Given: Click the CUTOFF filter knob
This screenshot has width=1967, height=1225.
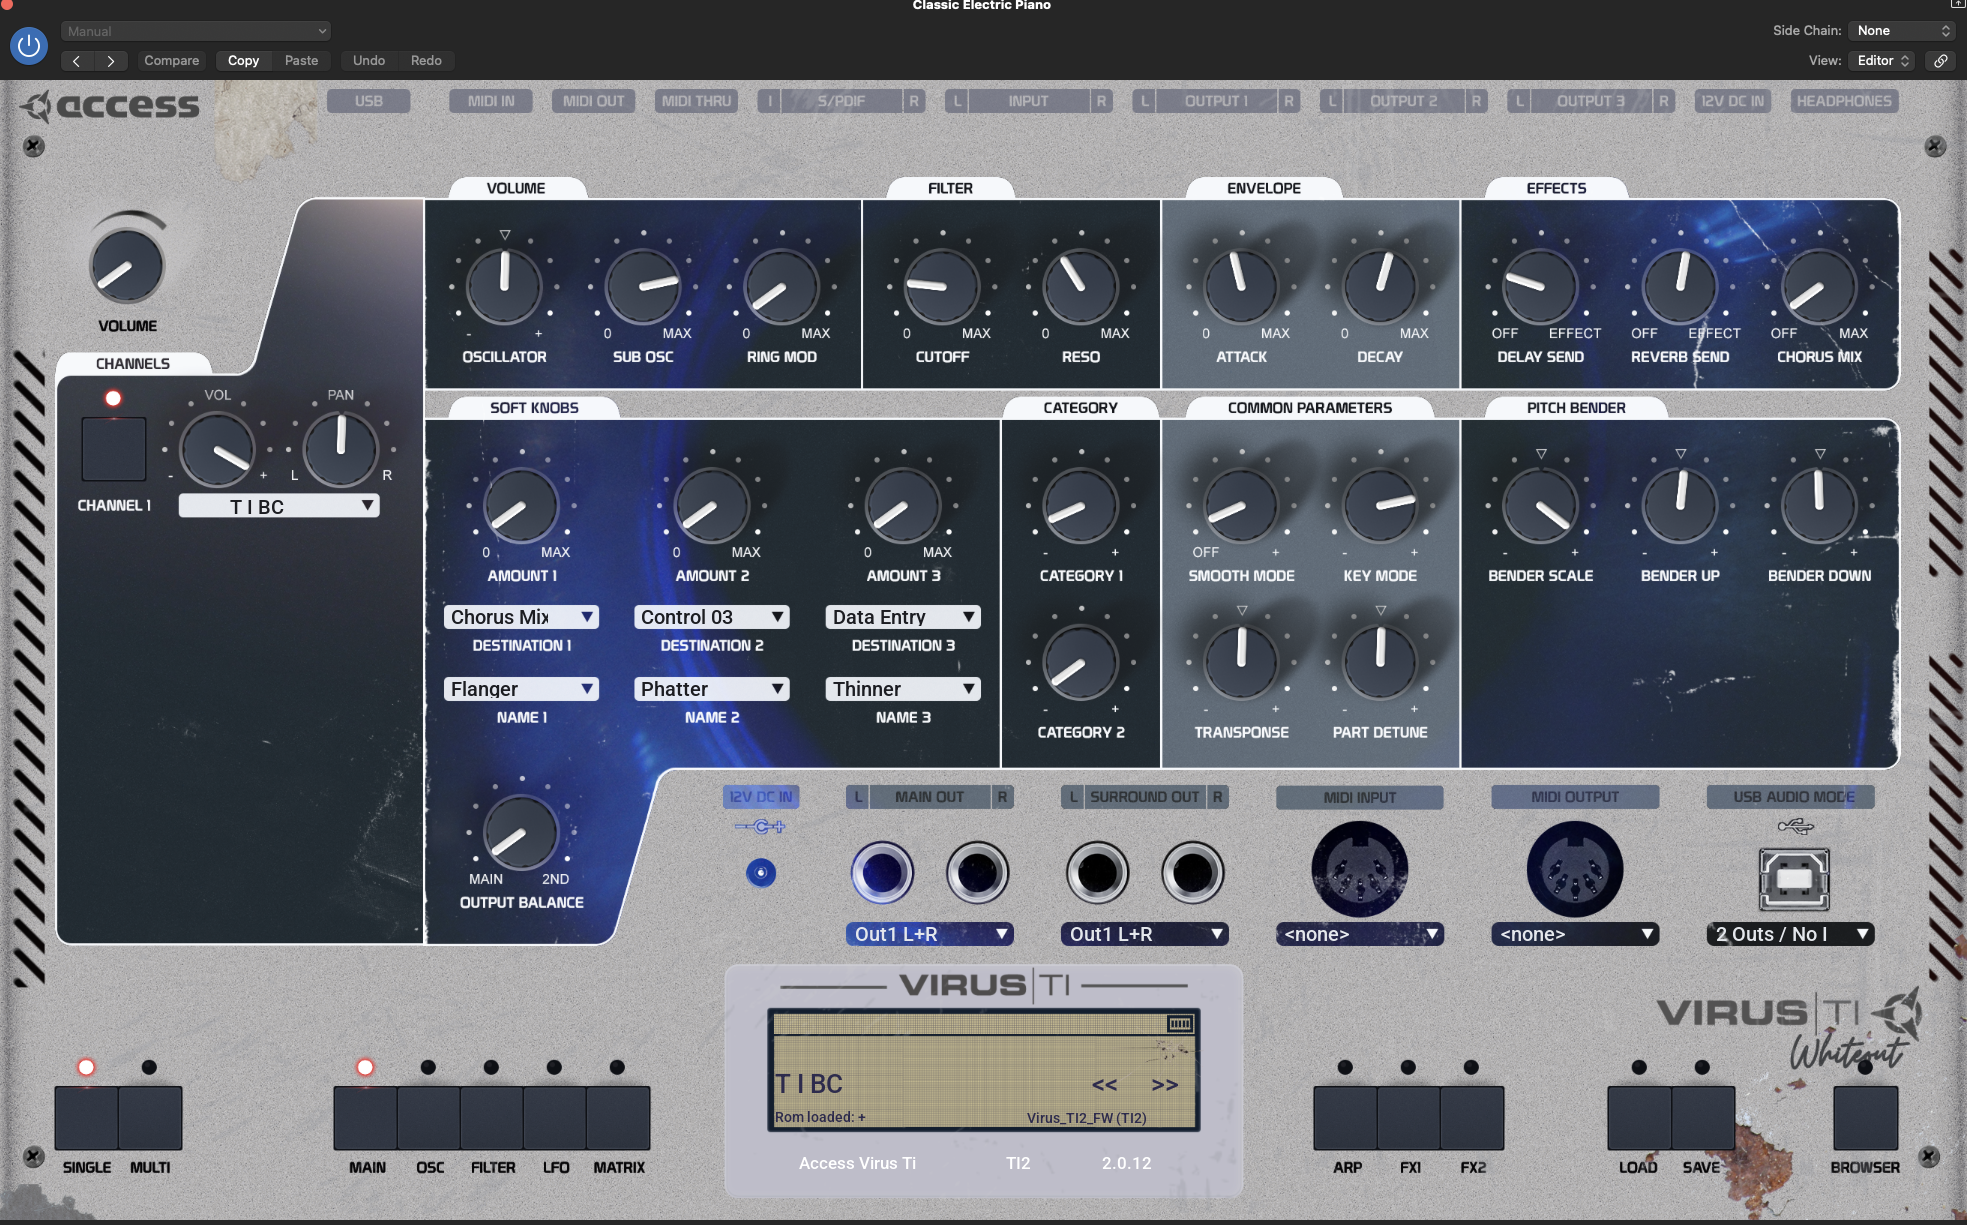Looking at the screenshot, I should coord(941,287).
